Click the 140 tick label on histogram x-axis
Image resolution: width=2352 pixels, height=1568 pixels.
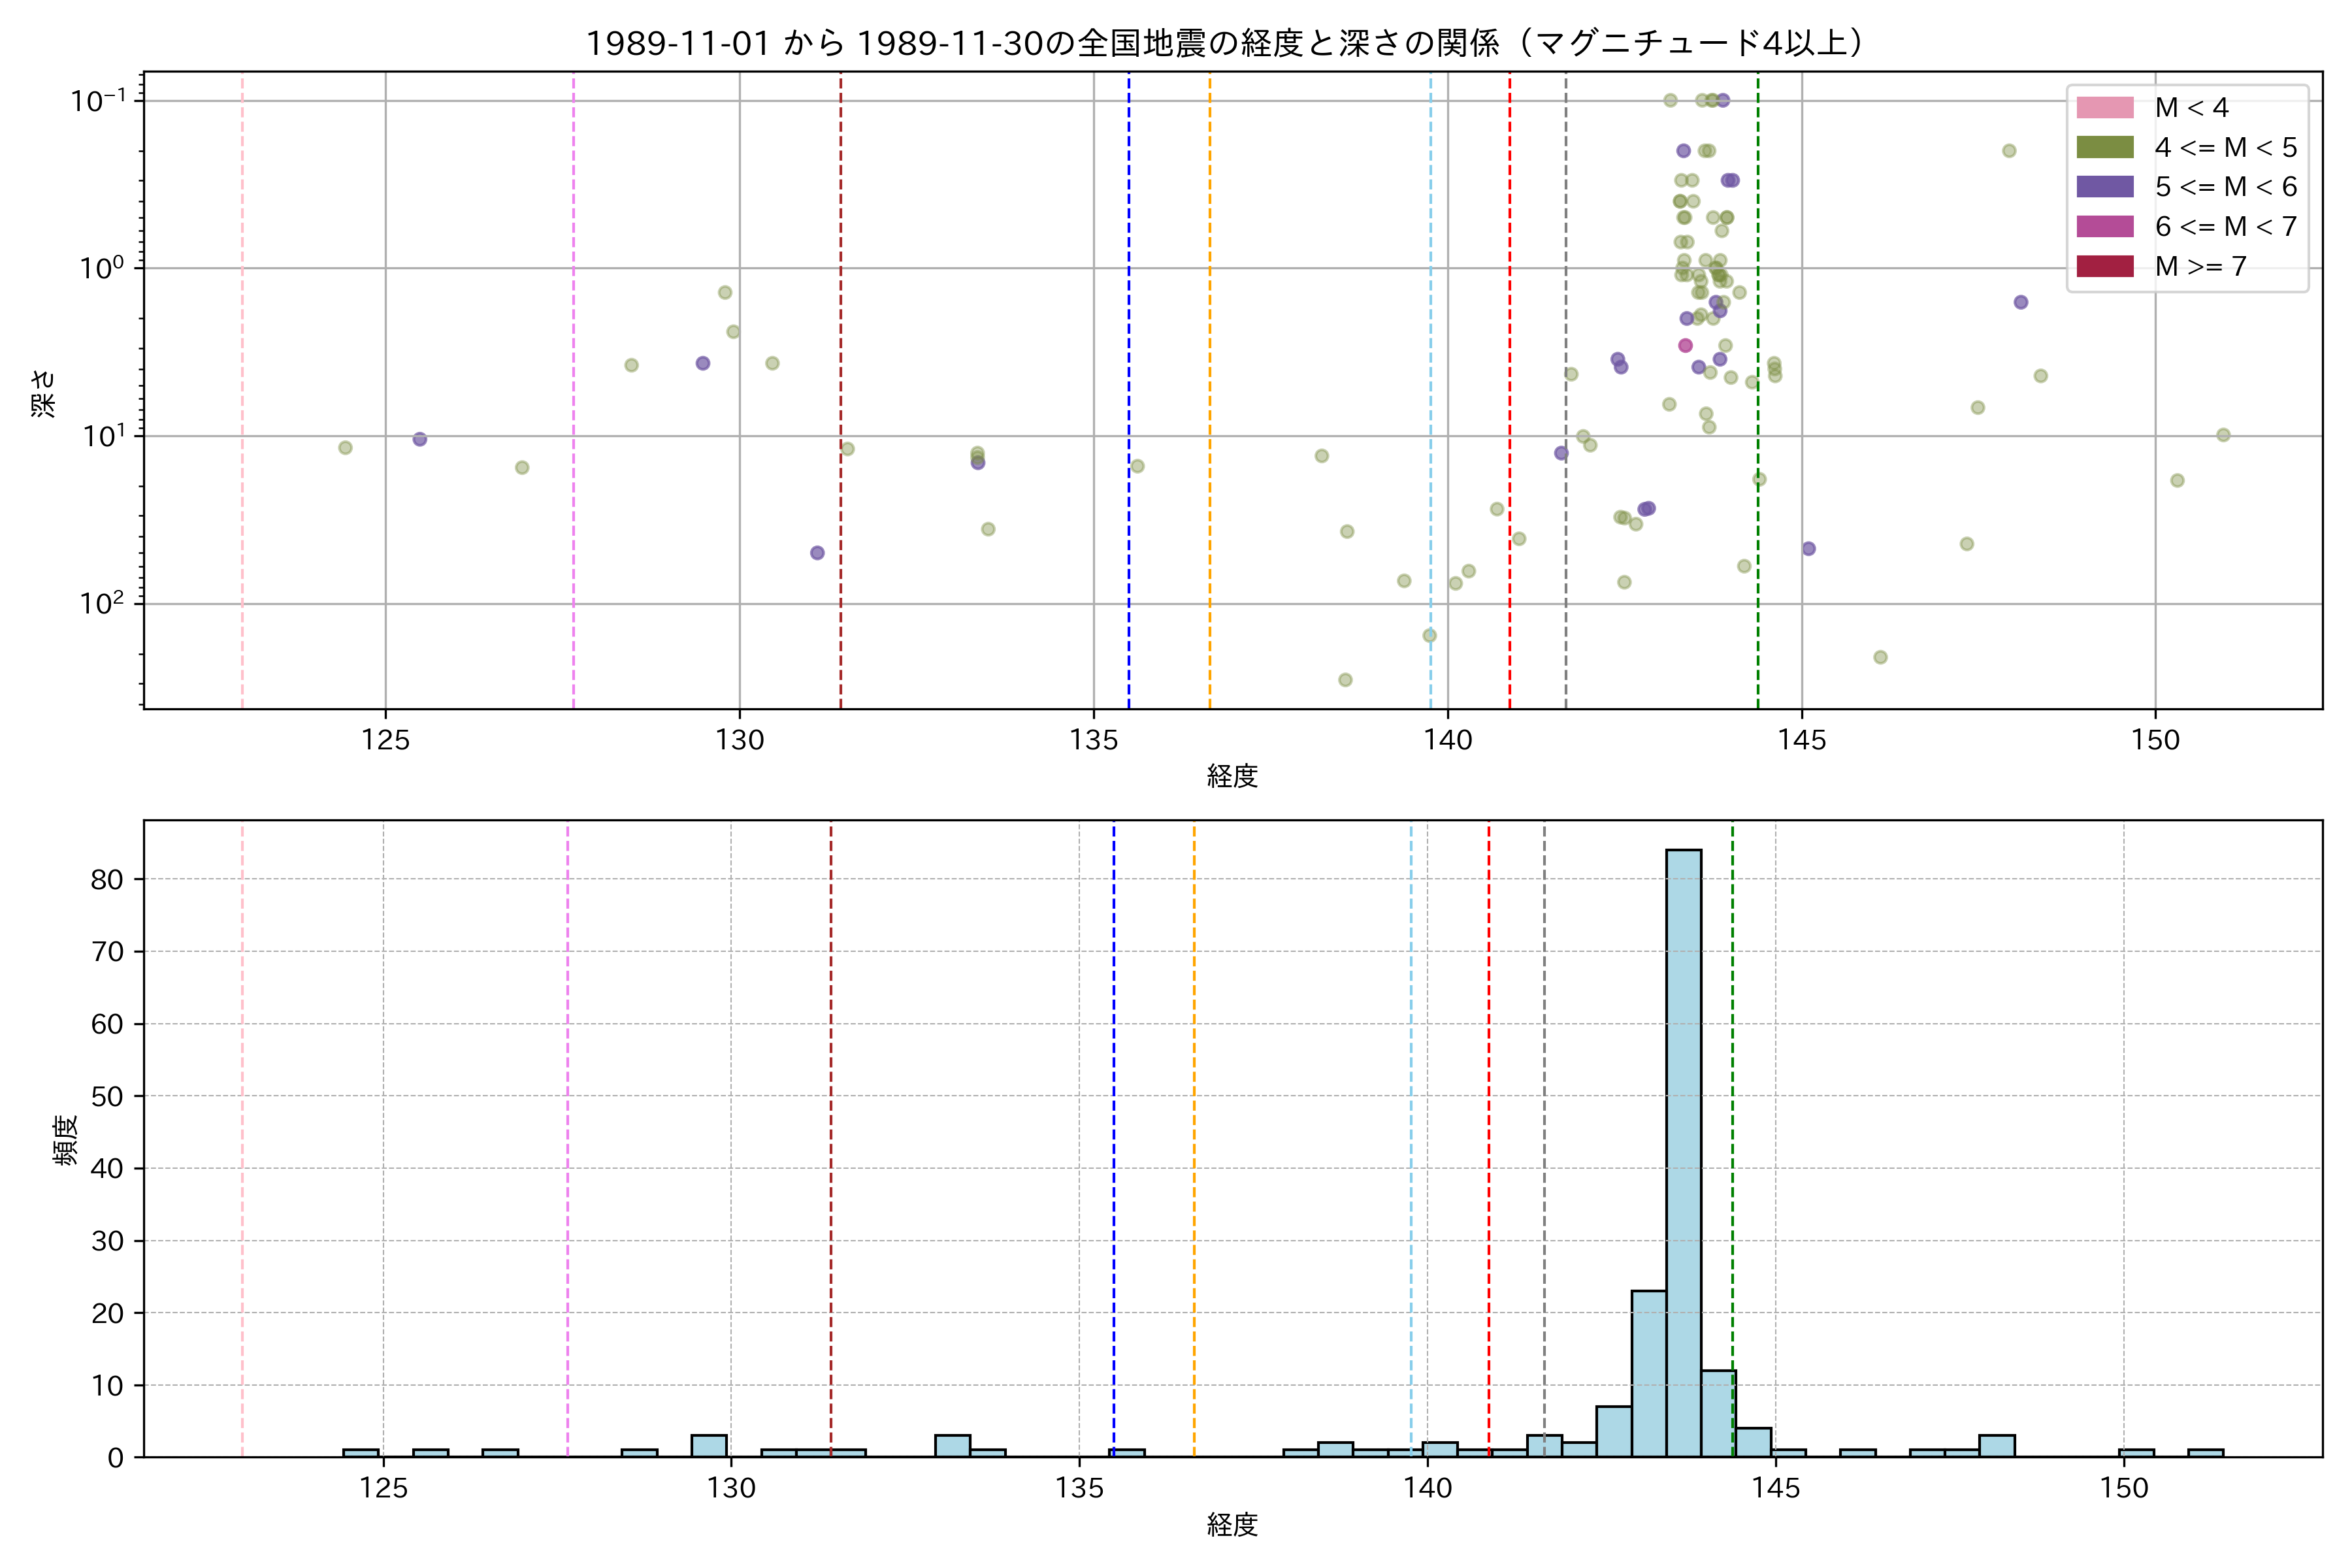pos(1427,1488)
